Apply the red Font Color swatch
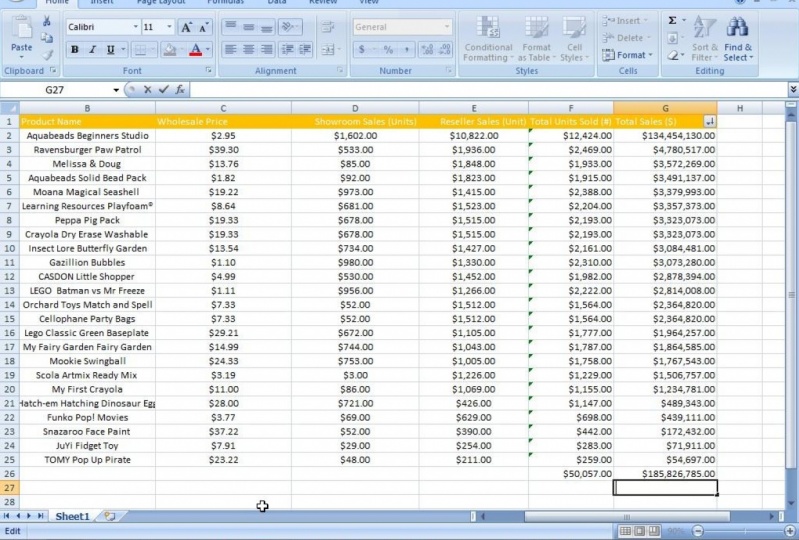This screenshot has height=540, width=799. 196,49
